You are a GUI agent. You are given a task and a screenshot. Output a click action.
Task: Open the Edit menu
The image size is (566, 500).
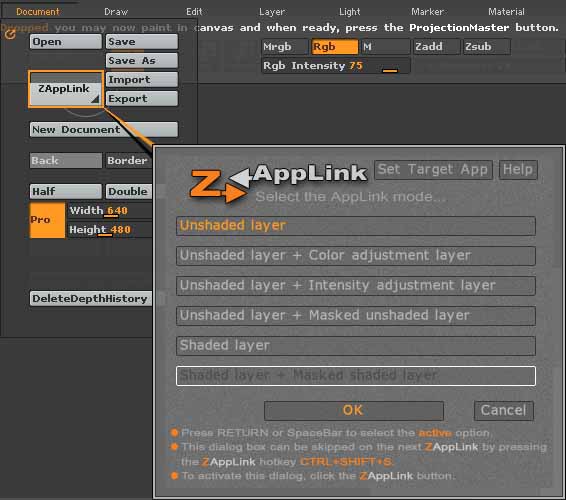coord(194,12)
